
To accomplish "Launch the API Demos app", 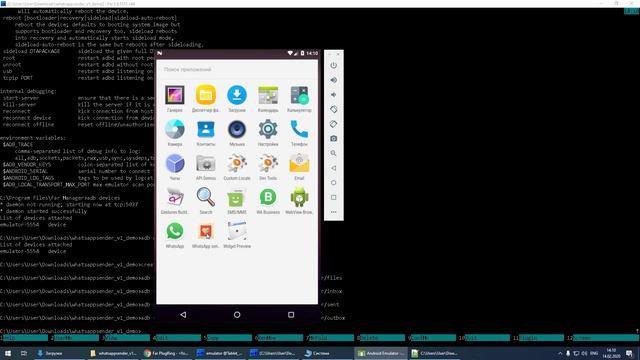I will 206,163.
